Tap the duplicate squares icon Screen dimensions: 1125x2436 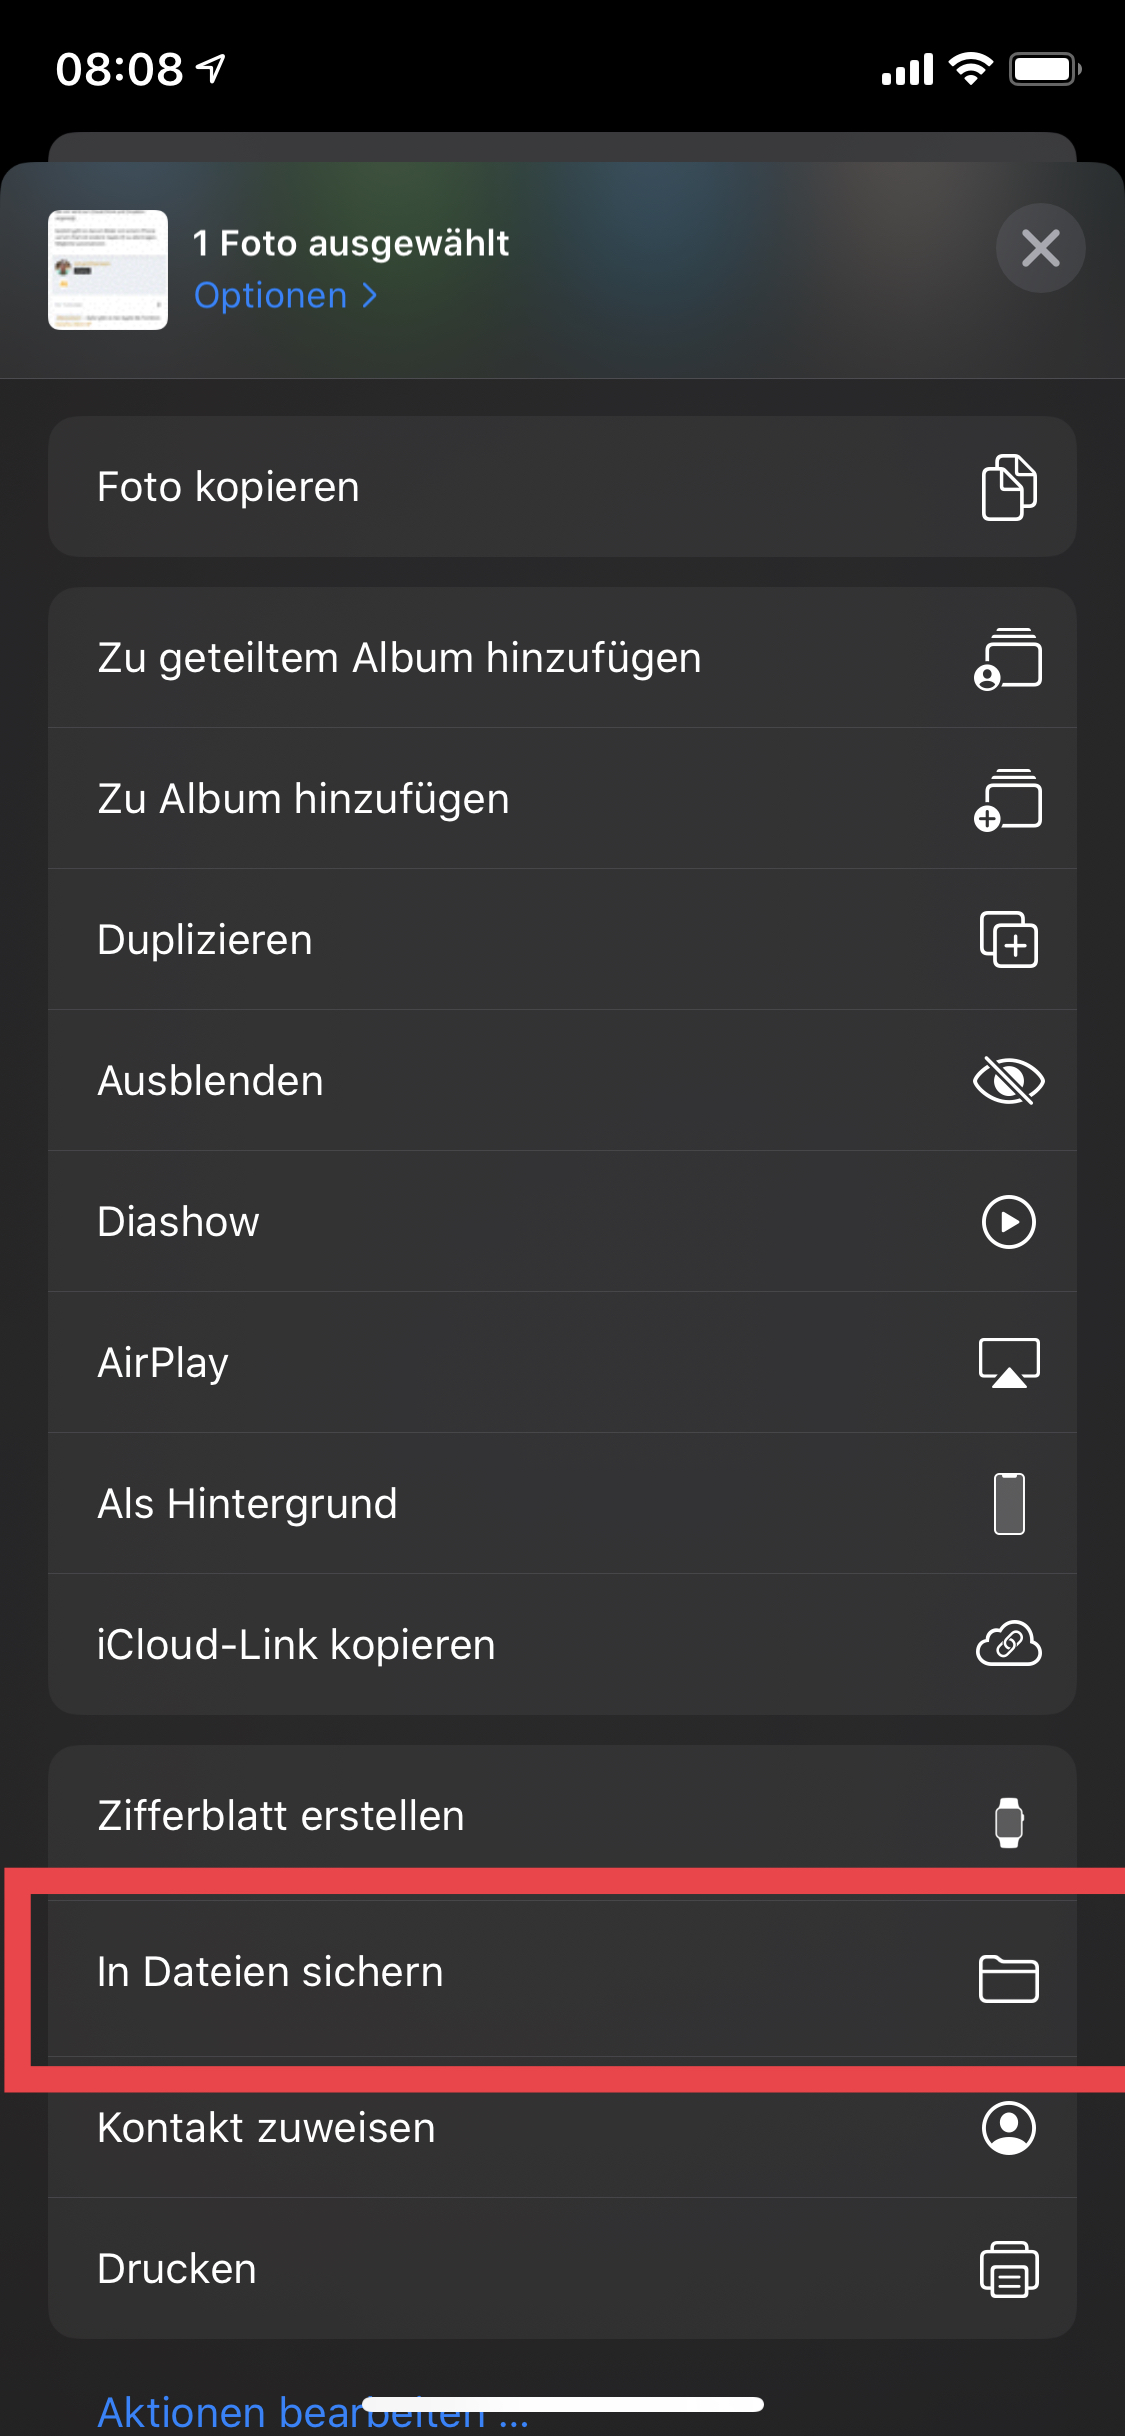coord(1008,940)
